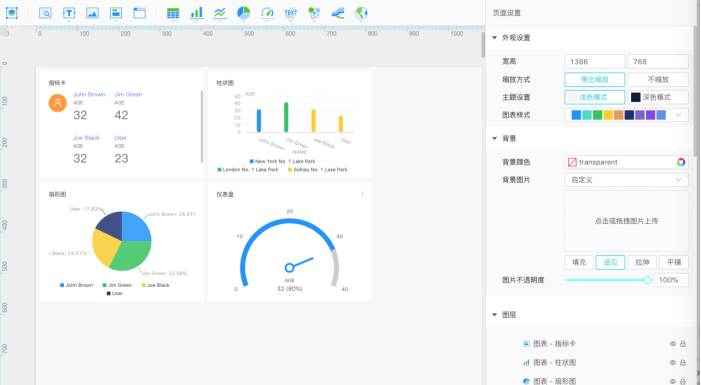Add a sankey flow chart from toolbar
The width and height of the screenshot is (701, 385).
(338, 13)
